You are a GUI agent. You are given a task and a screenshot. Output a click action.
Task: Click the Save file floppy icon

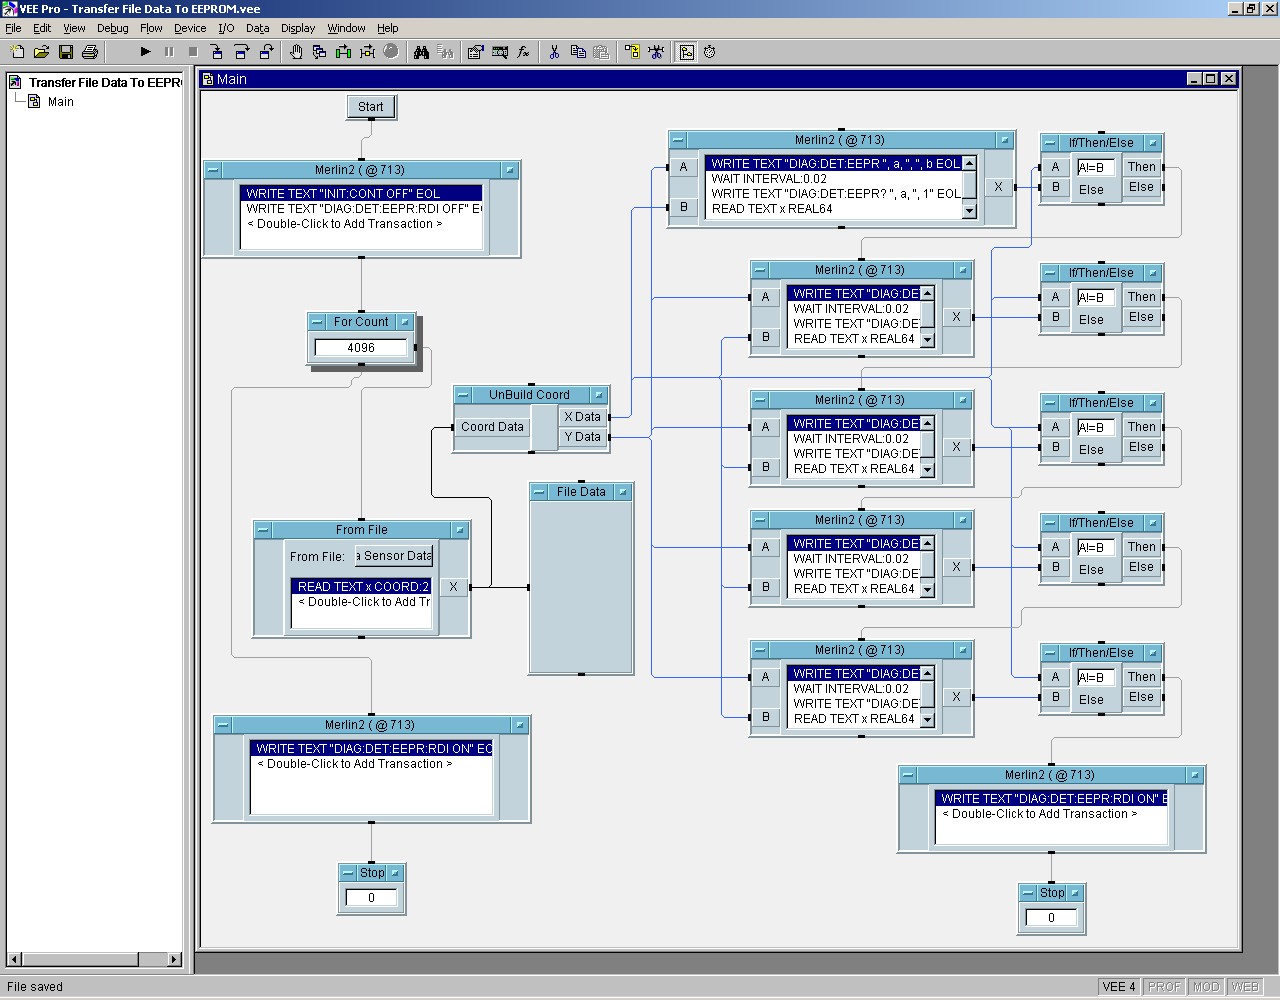tap(66, 52)
